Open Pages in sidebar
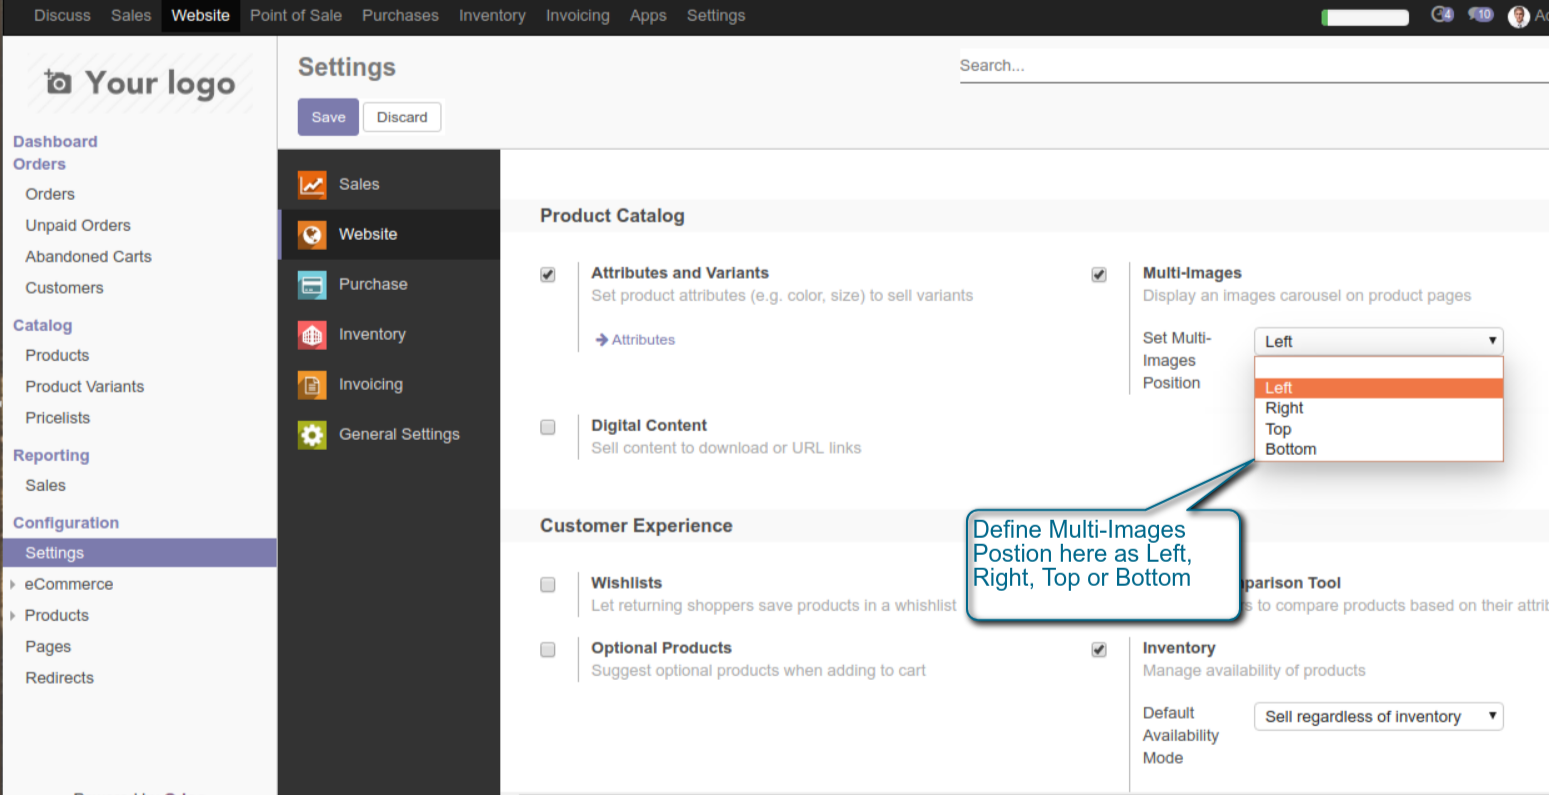Viewport: 1549px width, 795px height. point(48,646)
